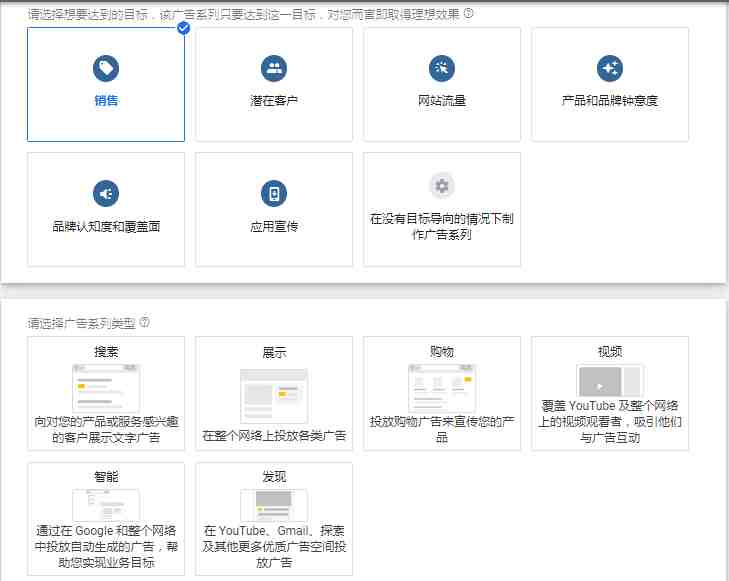This screenshot has height=581, width=729.
Task: Click description 在整个网络上投放各类广告
Action: click(274, 436)
